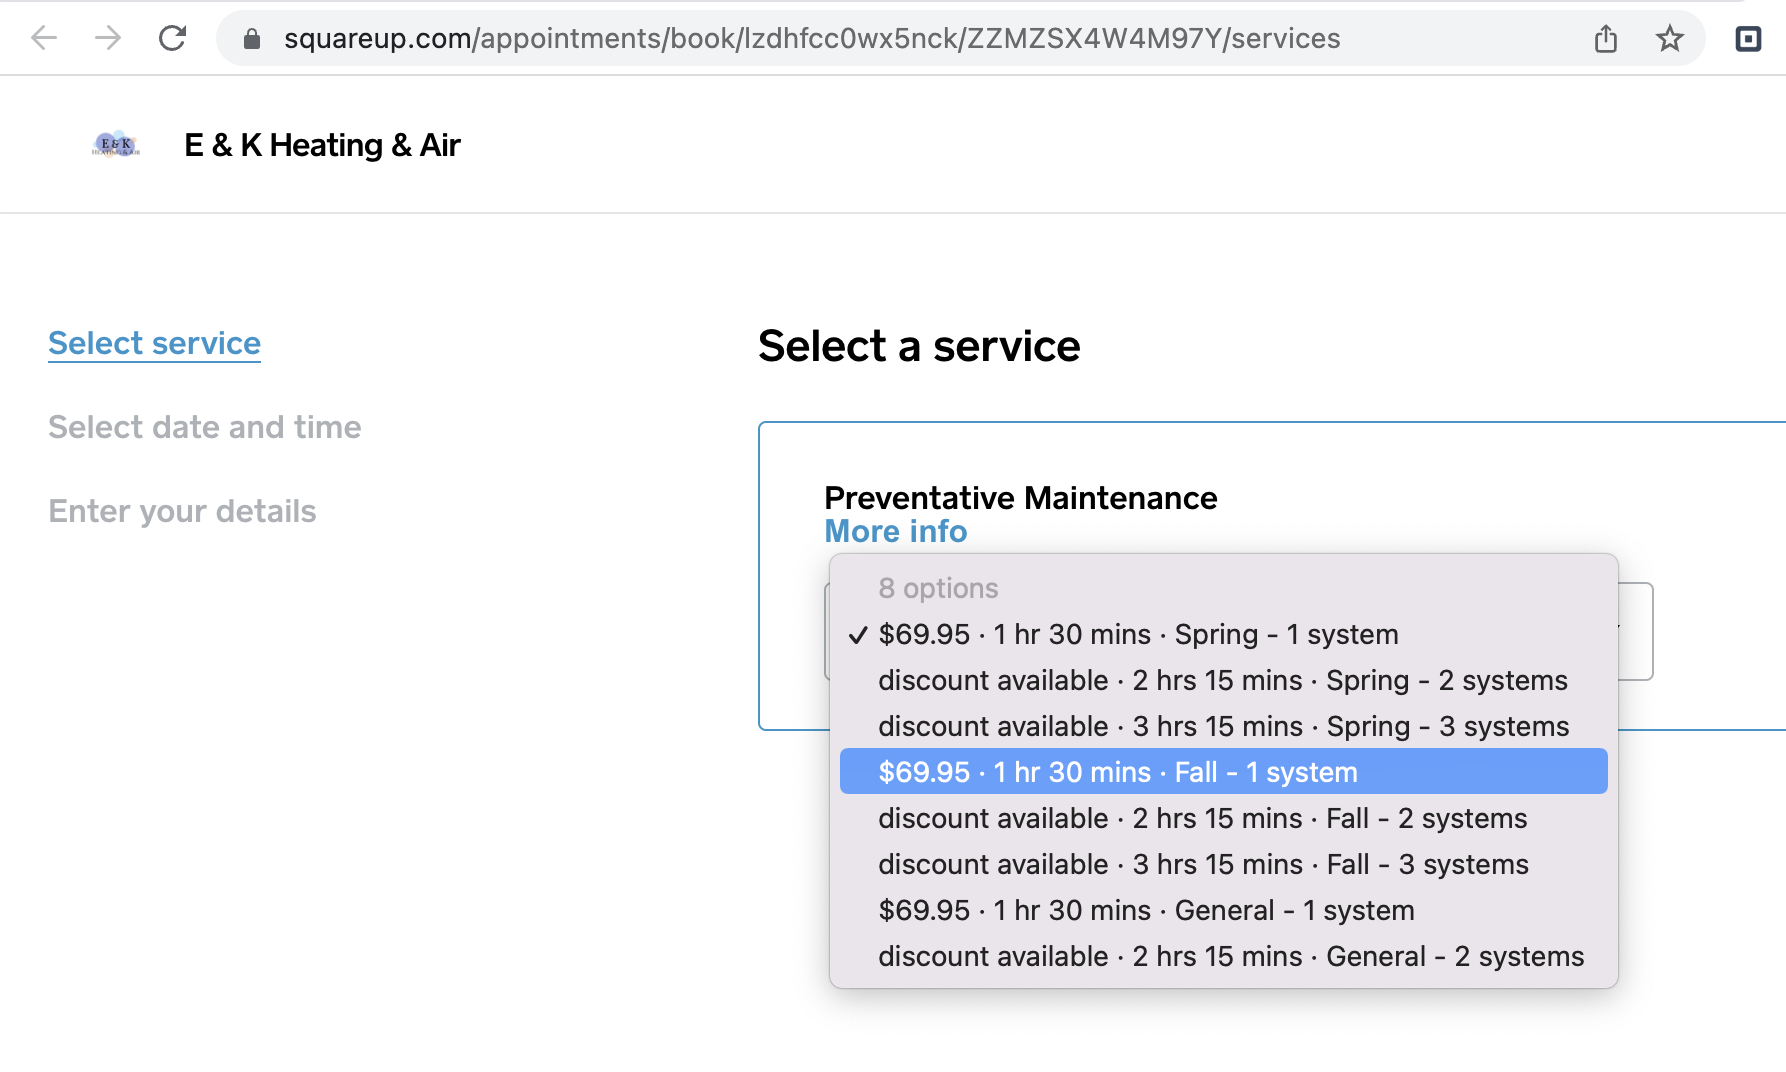Click the E & K Heating logo
This screenshot has height=1072, width=1786.
click(x=116, y=145)
